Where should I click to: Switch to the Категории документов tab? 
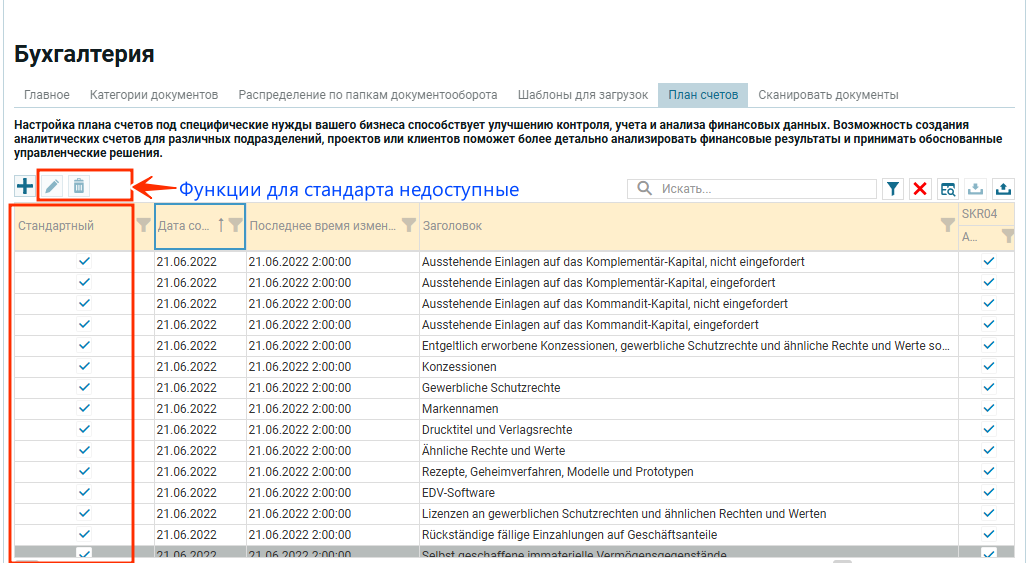point(153,95)
